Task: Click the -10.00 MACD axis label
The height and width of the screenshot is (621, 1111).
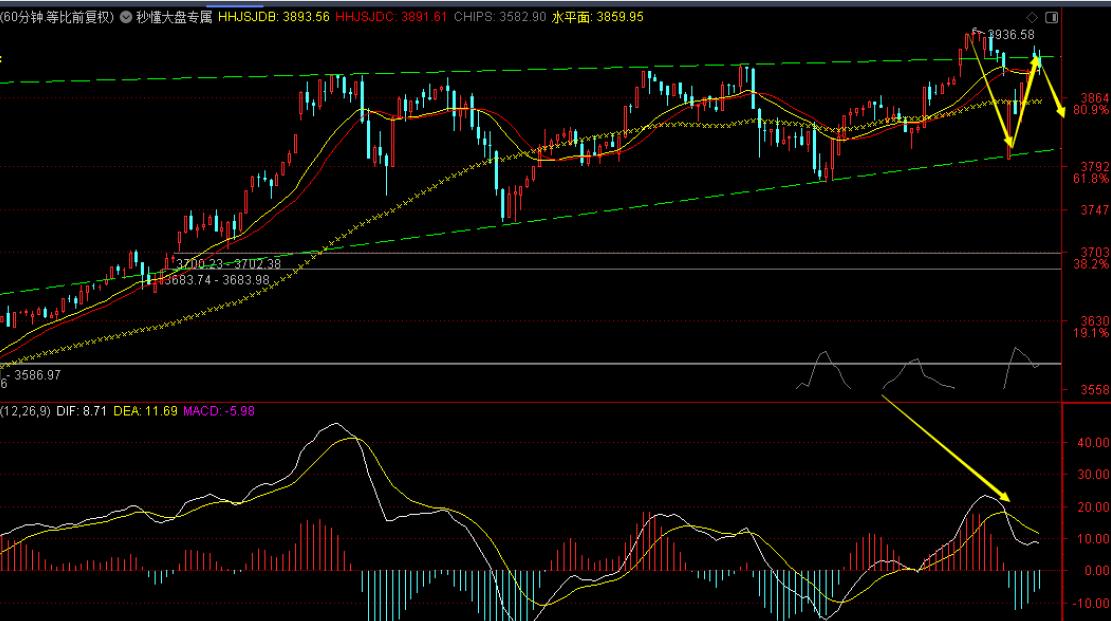Action: point(1090,603)
